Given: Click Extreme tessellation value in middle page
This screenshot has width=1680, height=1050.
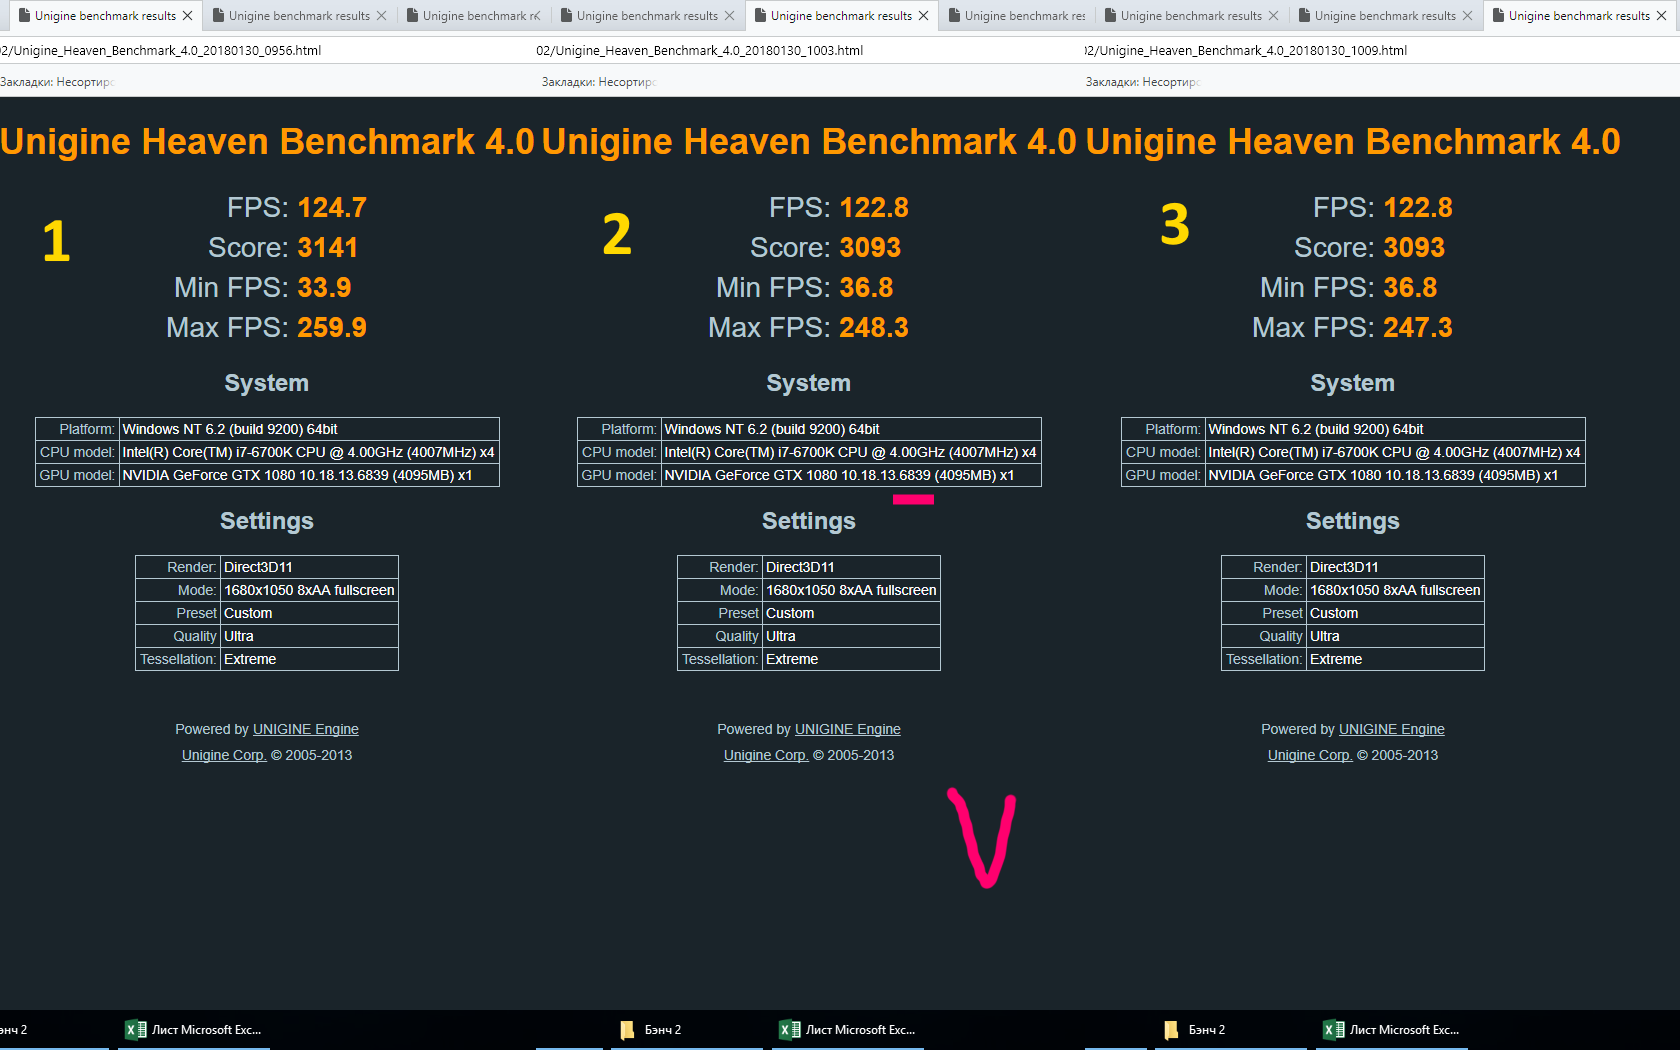Looking at the screenshot, I should click(851, 659).
